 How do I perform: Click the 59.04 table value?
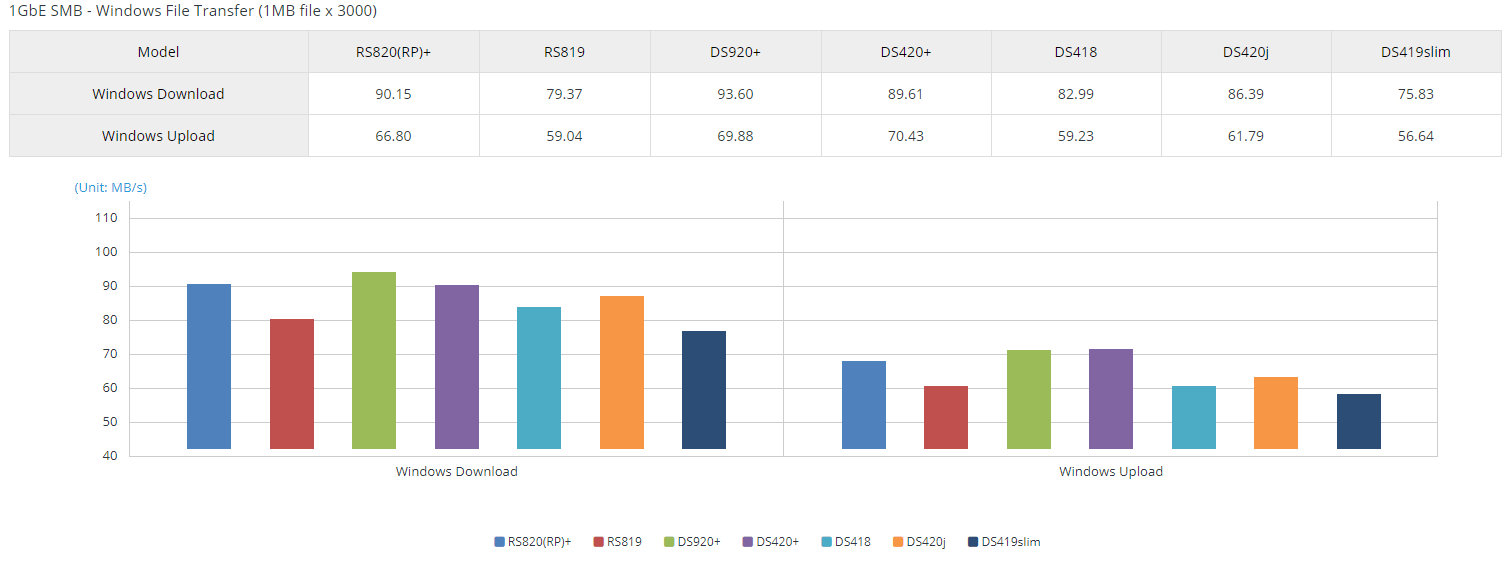pos(565,136)
